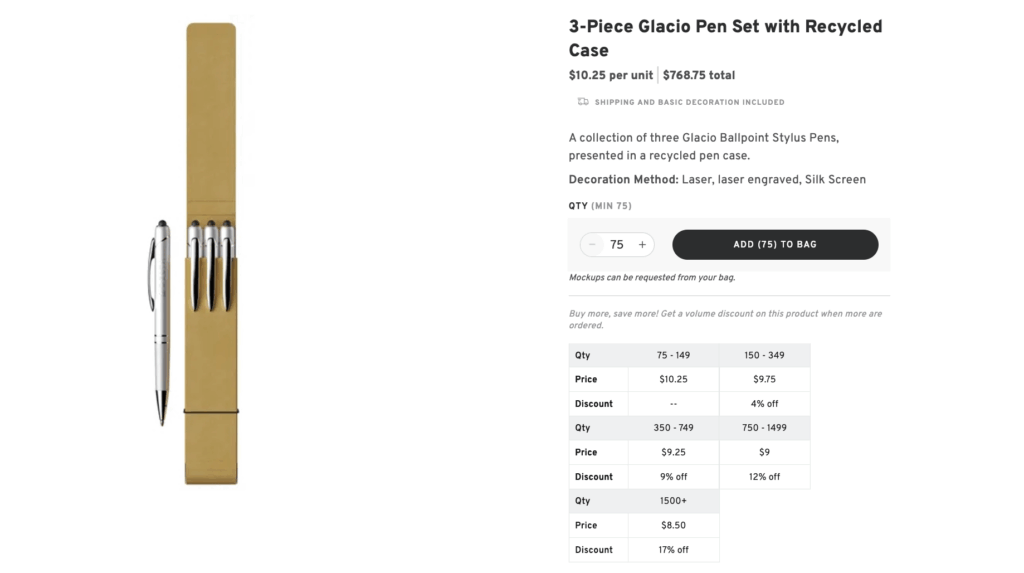This screenshot has height=573, width=1024.
Task: Increase quantity with the plus button
Action: (x=642, y=245)
